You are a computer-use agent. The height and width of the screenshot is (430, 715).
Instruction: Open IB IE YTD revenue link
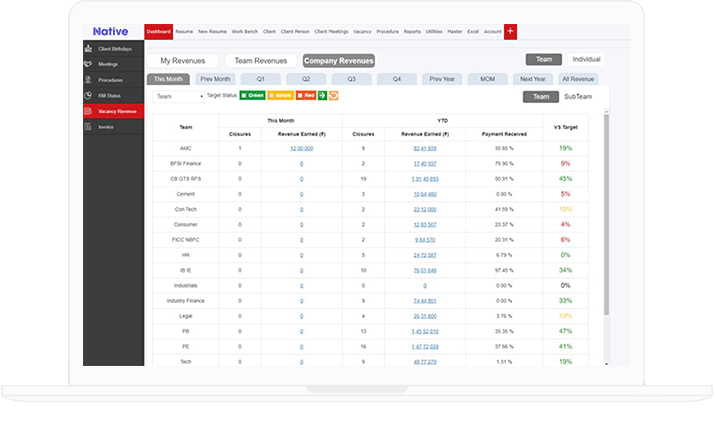(425, 270)
